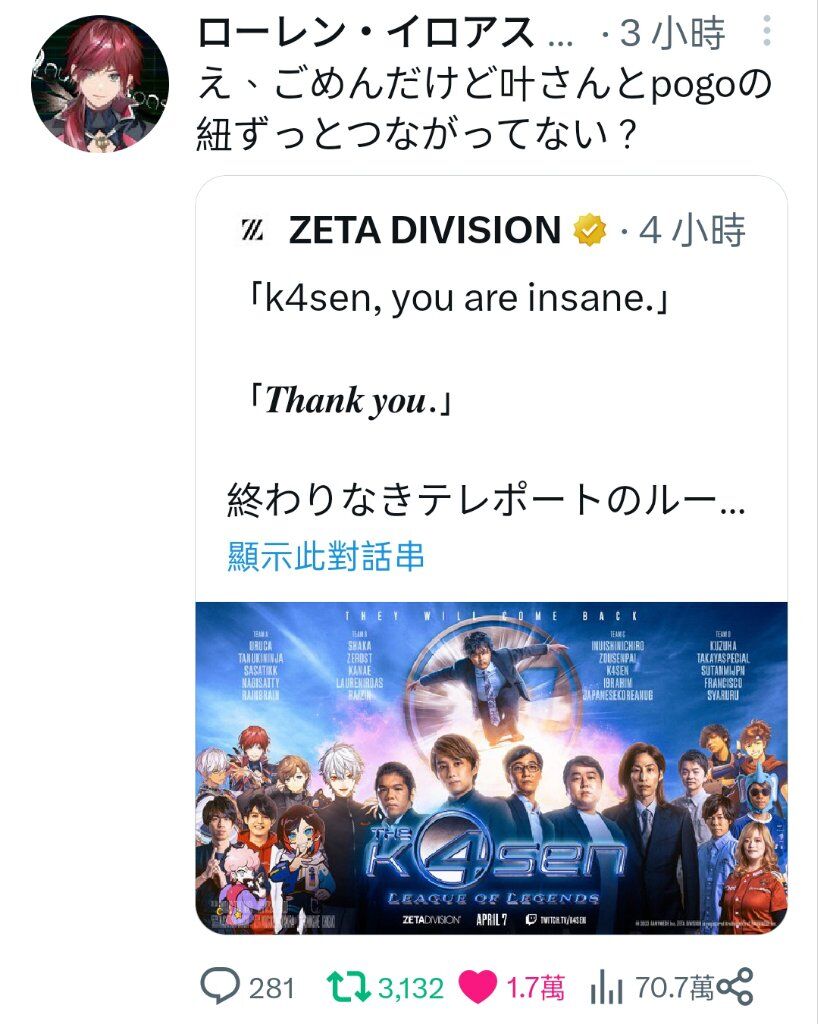Open the three-dot more options menu
The height and width of the screenshot is (1024, 818).
coord(767,31)
